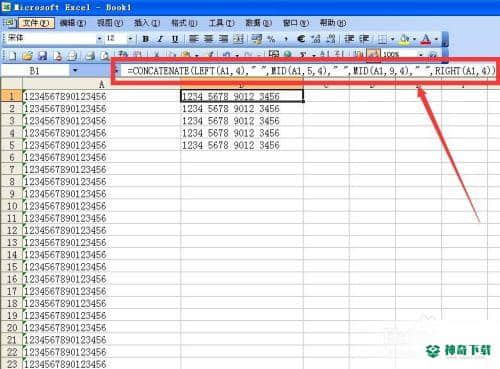Open the font name dropdown
500x369 pixels.
[x=99, y=39]
